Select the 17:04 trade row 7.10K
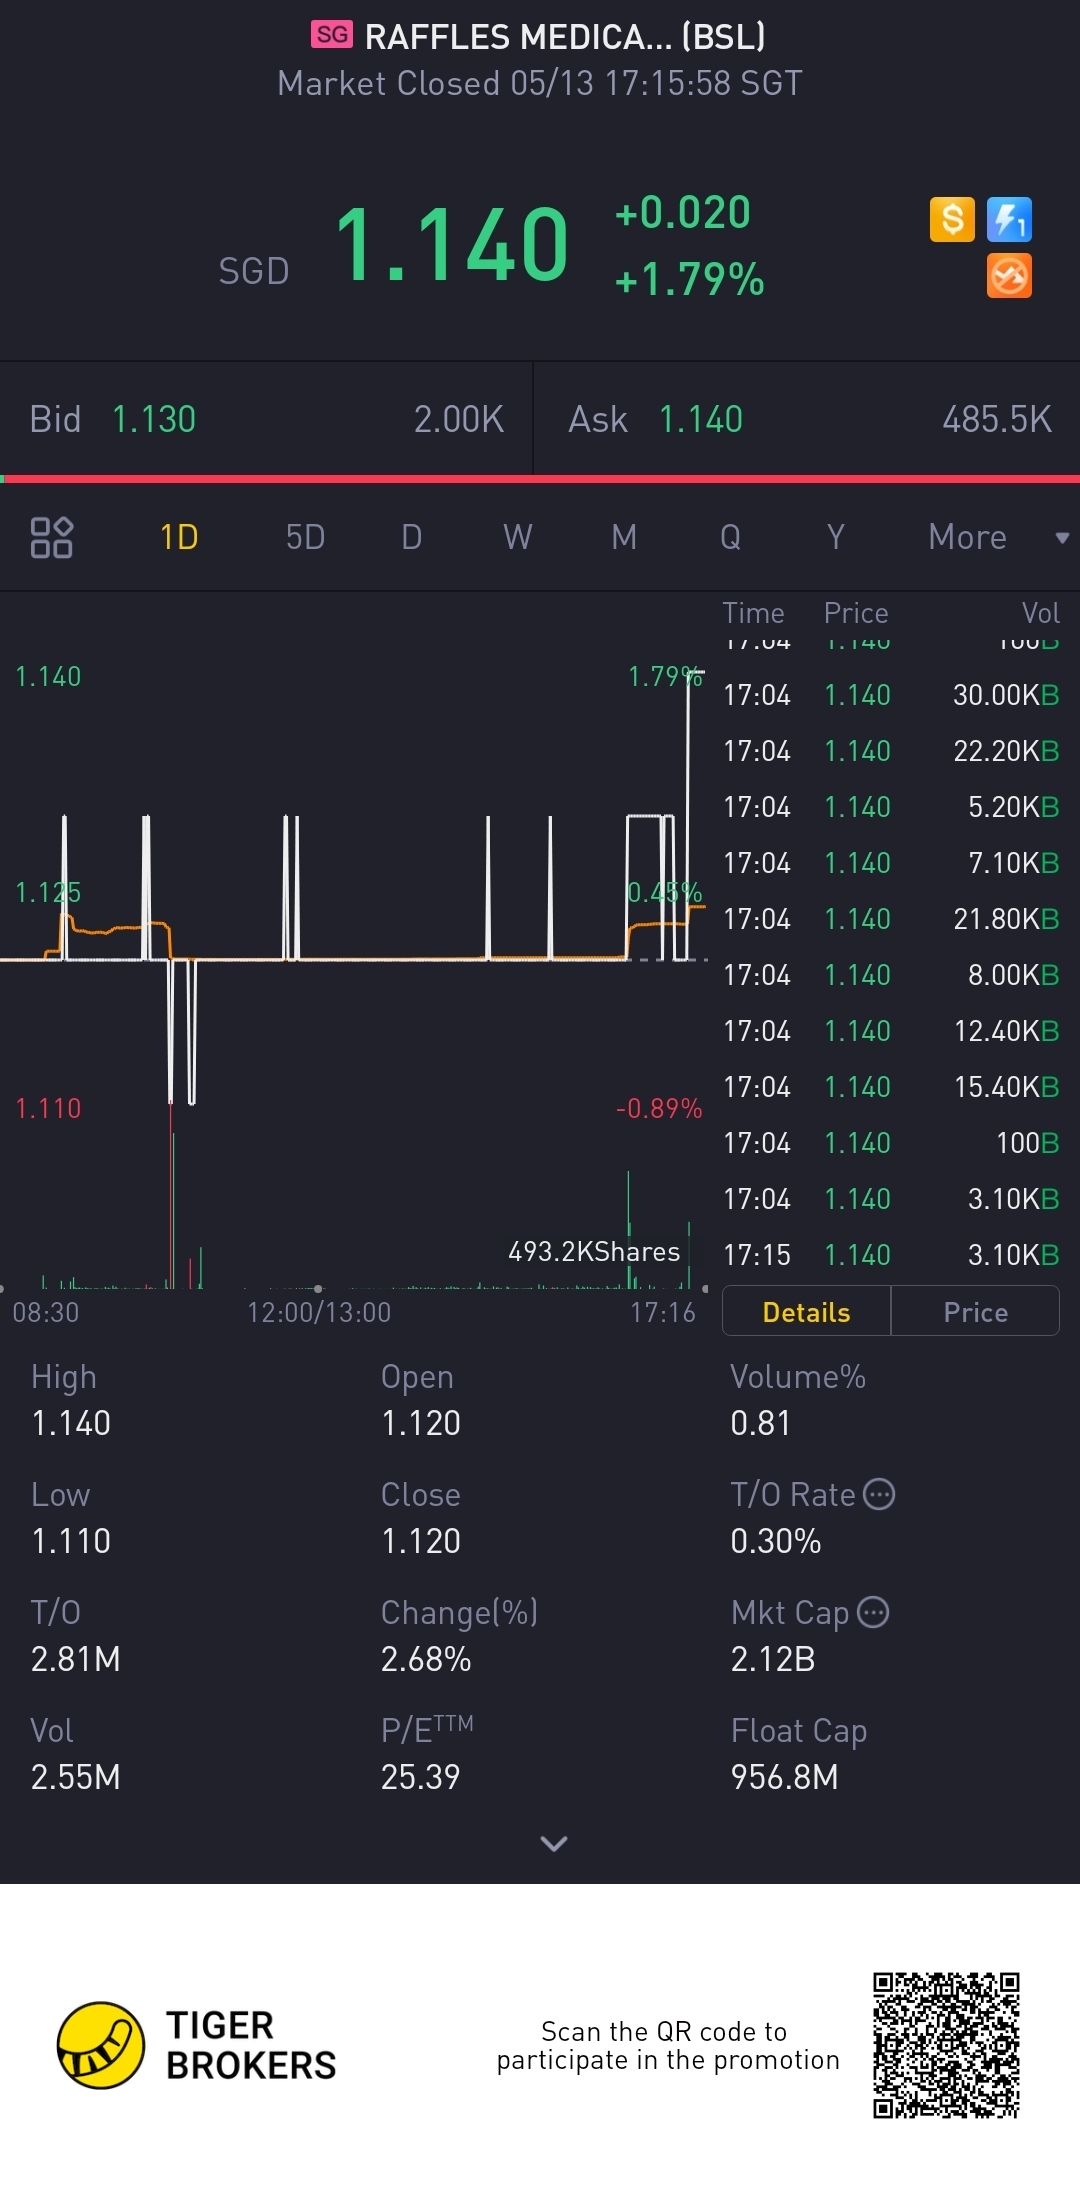 click(891, 863)
